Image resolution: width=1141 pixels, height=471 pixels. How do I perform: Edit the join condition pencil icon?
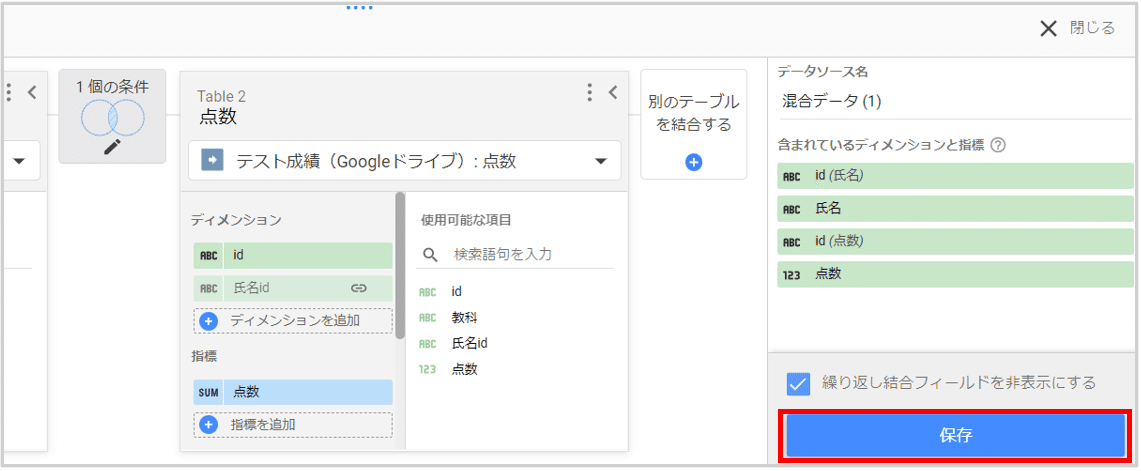(112, 146)
